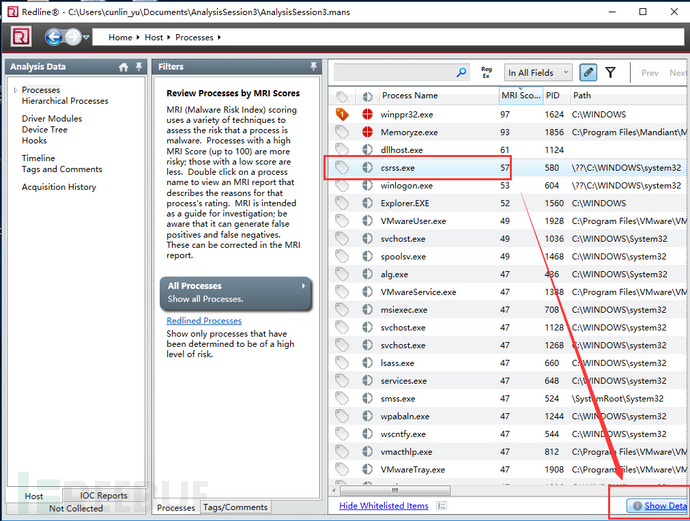Pin the Filters panel
Screen dimensions: 690x521
(x=314, y=67)
